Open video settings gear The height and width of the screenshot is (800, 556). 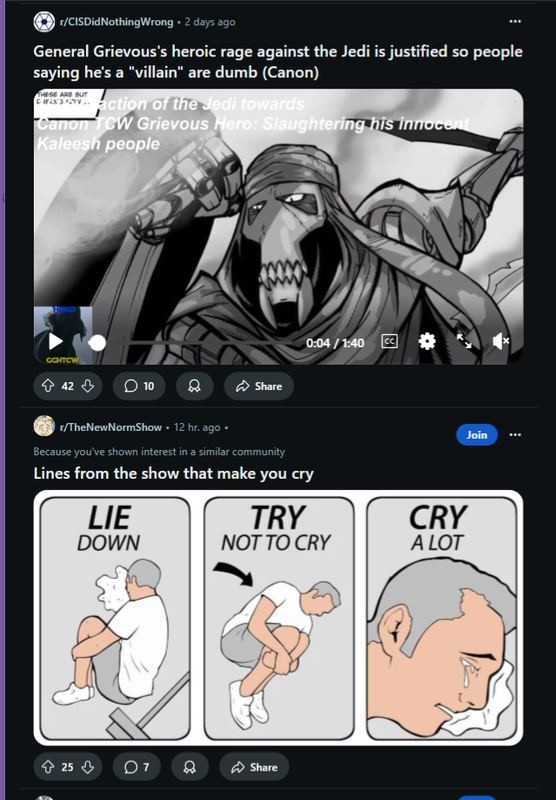(x=427, y=341)
